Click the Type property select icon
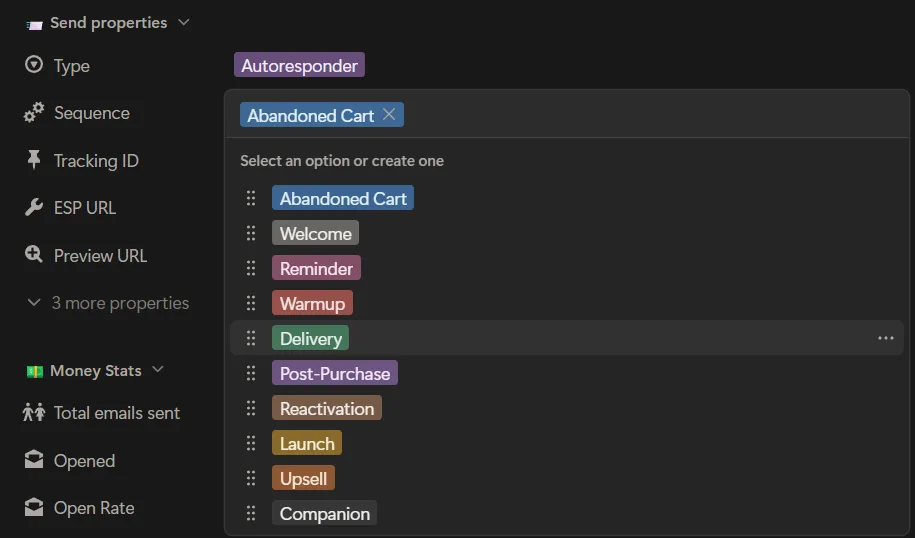Screen dimensions: 915x538 coord(34,66)
